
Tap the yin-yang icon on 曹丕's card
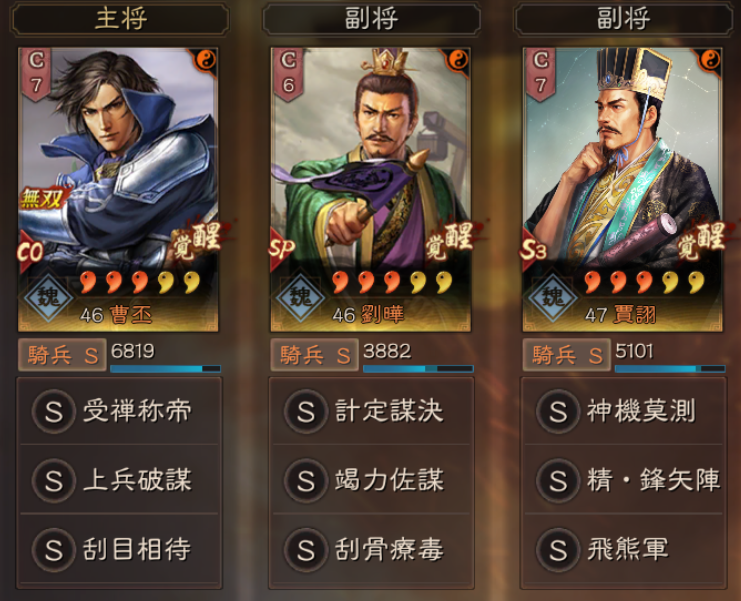pyautogui.click(x=206, y=60)
